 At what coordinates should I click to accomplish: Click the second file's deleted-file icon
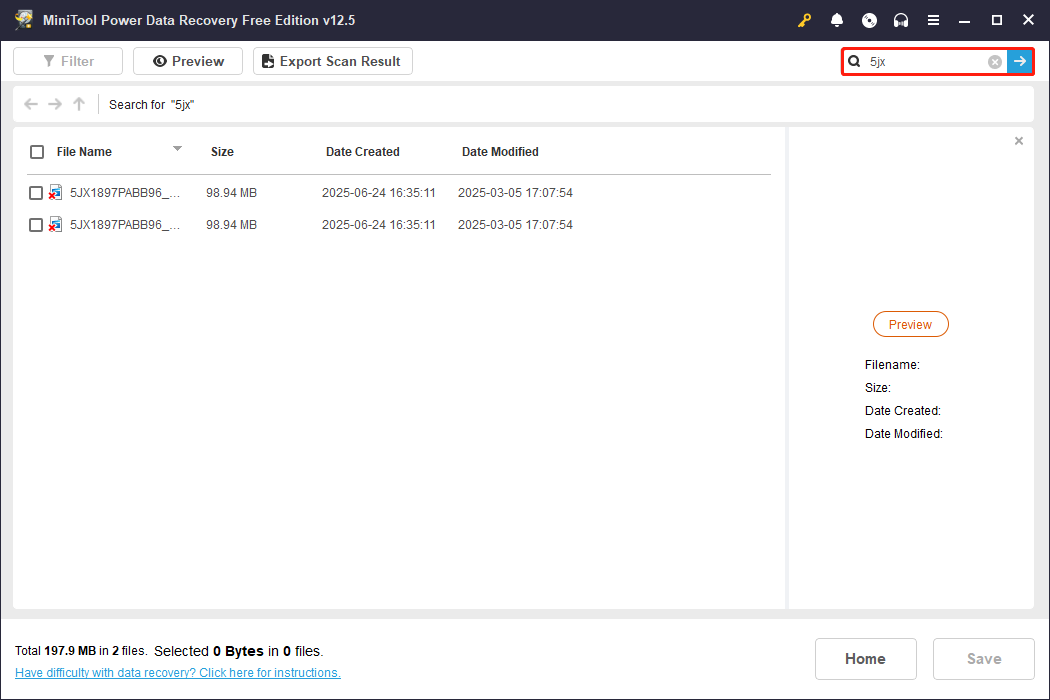(x=55, y=225)
